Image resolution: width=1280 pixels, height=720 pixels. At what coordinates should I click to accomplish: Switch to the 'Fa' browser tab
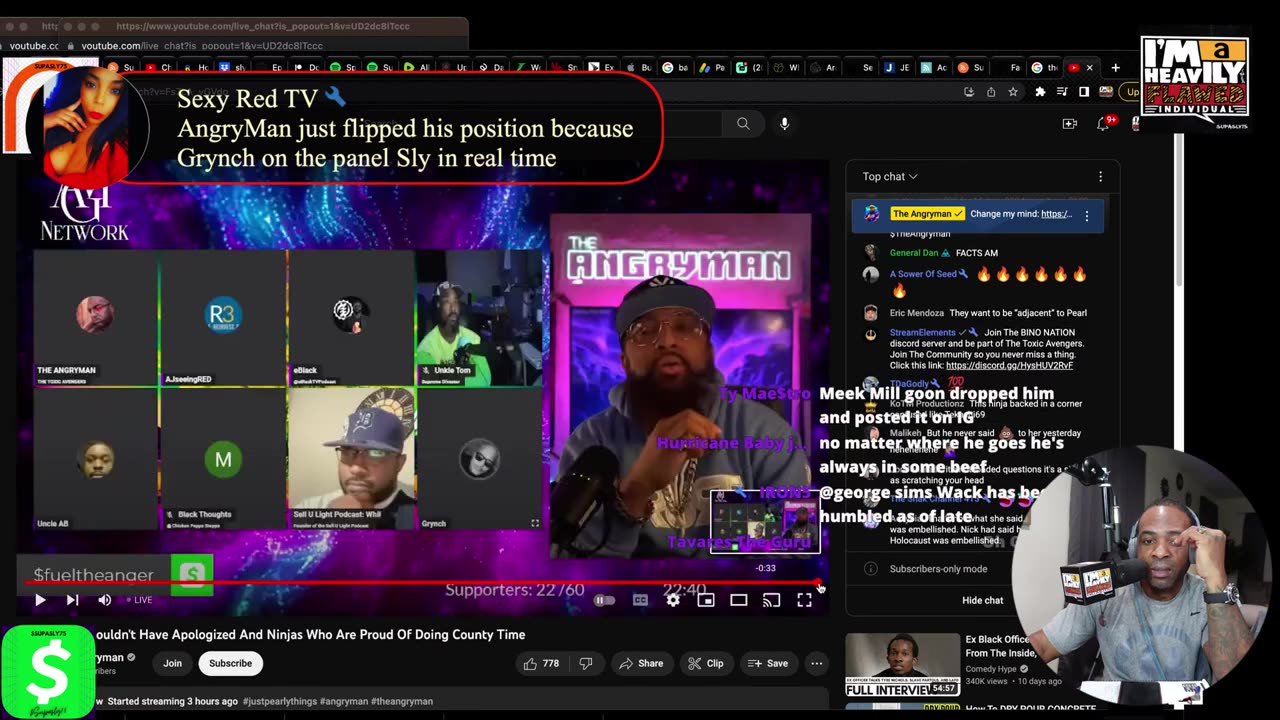[1008, 68]
